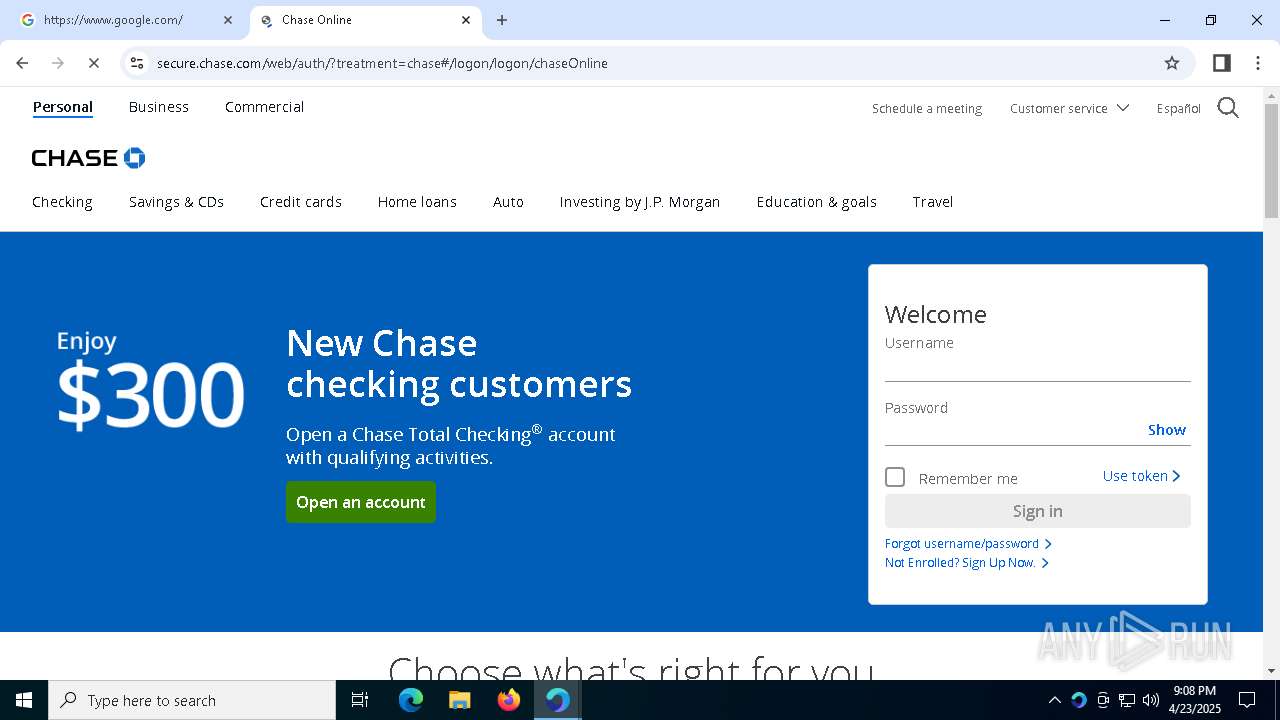Screen dimensions: 1280x720
Task: Open the Checking menu
Action: (62, 202)
